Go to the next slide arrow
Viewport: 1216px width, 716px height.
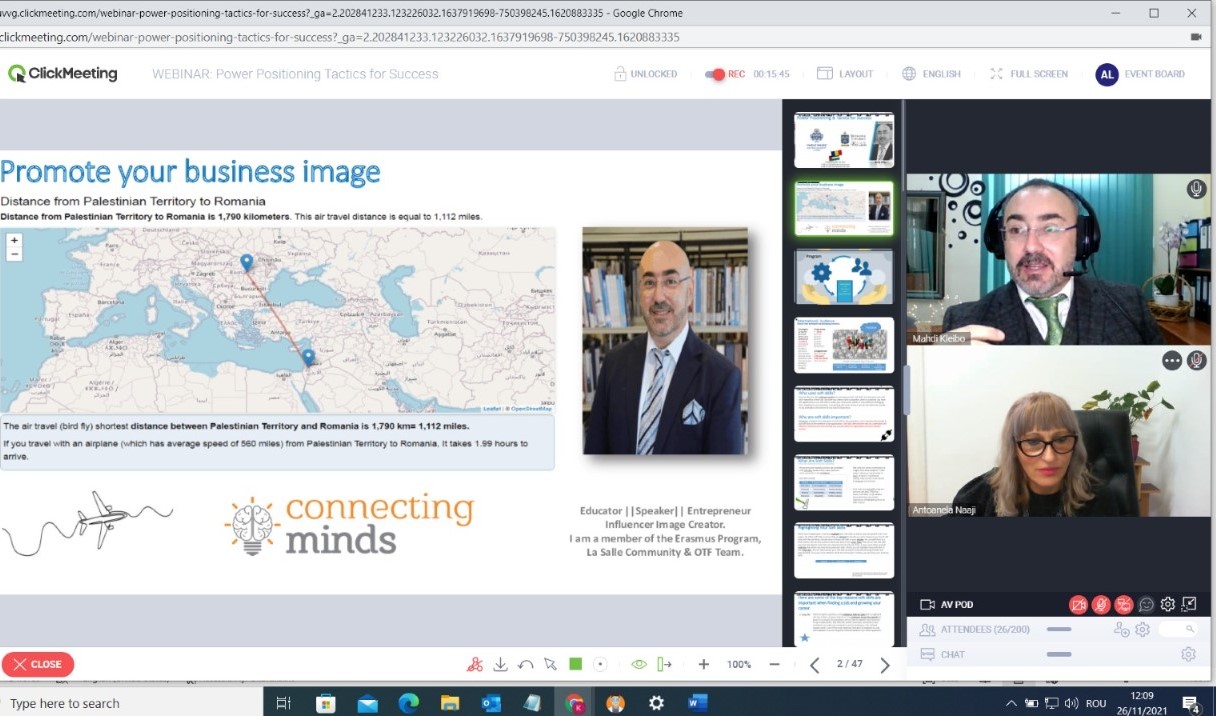pos(884,664)
